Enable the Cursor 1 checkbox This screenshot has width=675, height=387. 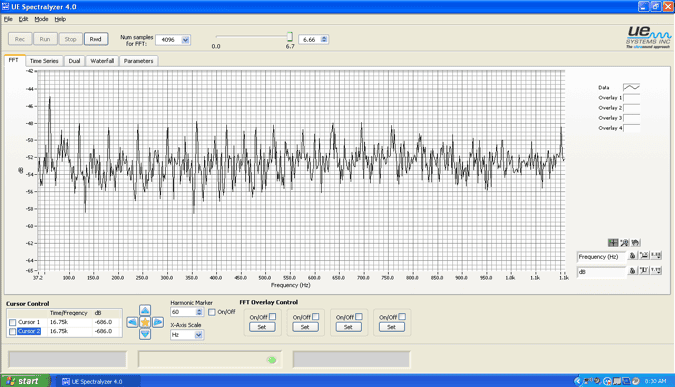click(x=12, y=322)
